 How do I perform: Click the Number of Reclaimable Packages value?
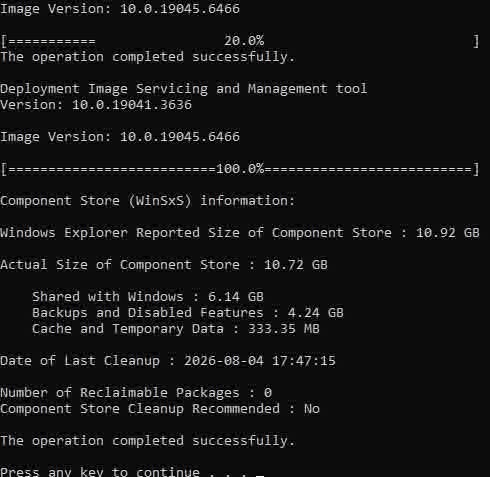pos(268,393)
